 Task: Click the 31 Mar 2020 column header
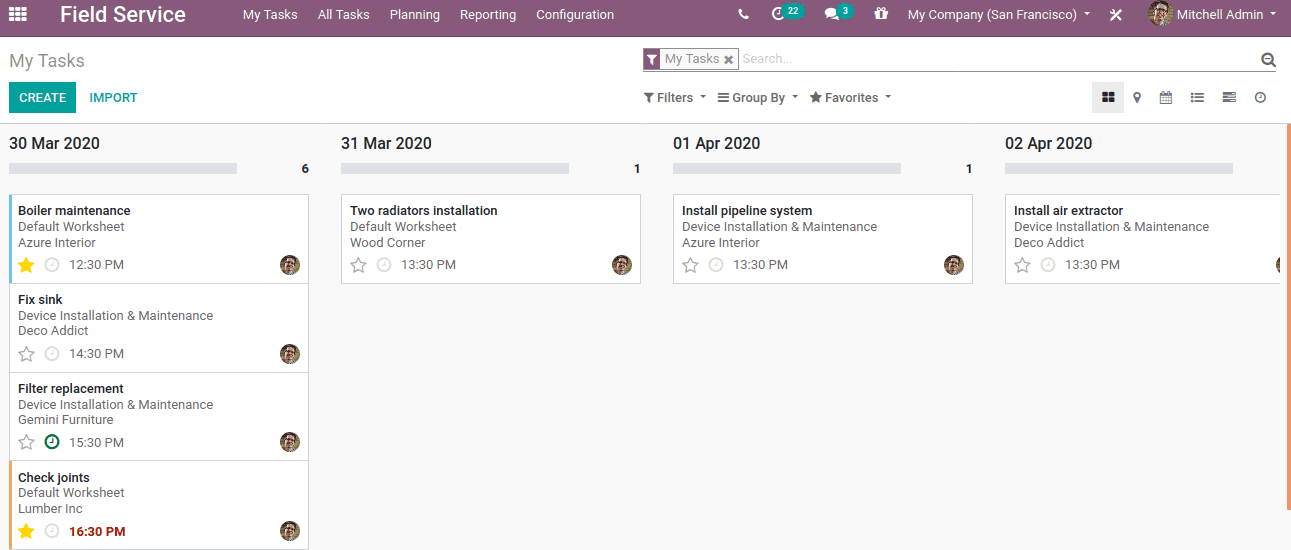[x=387, y=144]
